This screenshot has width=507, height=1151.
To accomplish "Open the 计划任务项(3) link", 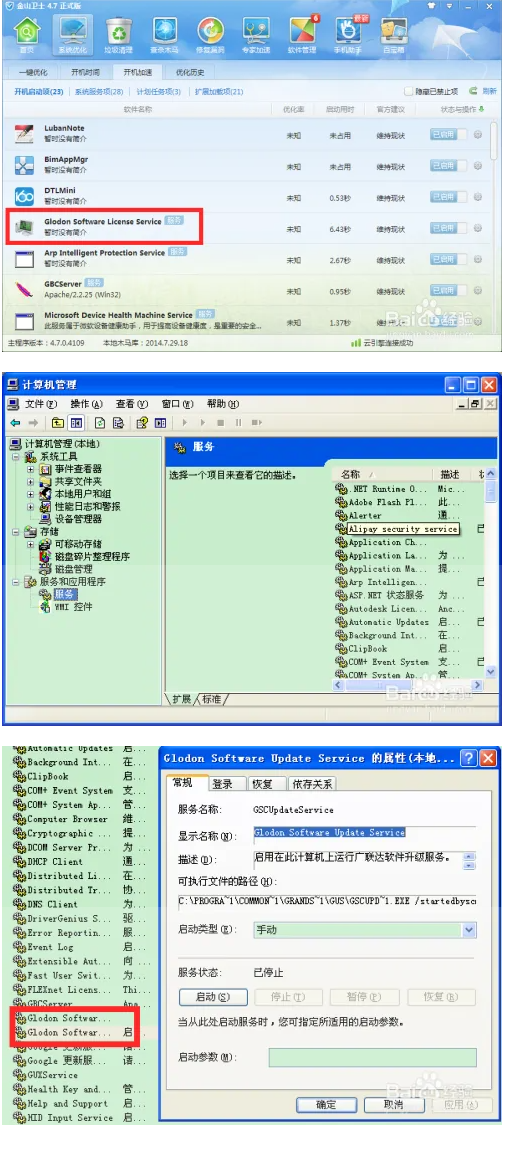I will coord(158,92).
